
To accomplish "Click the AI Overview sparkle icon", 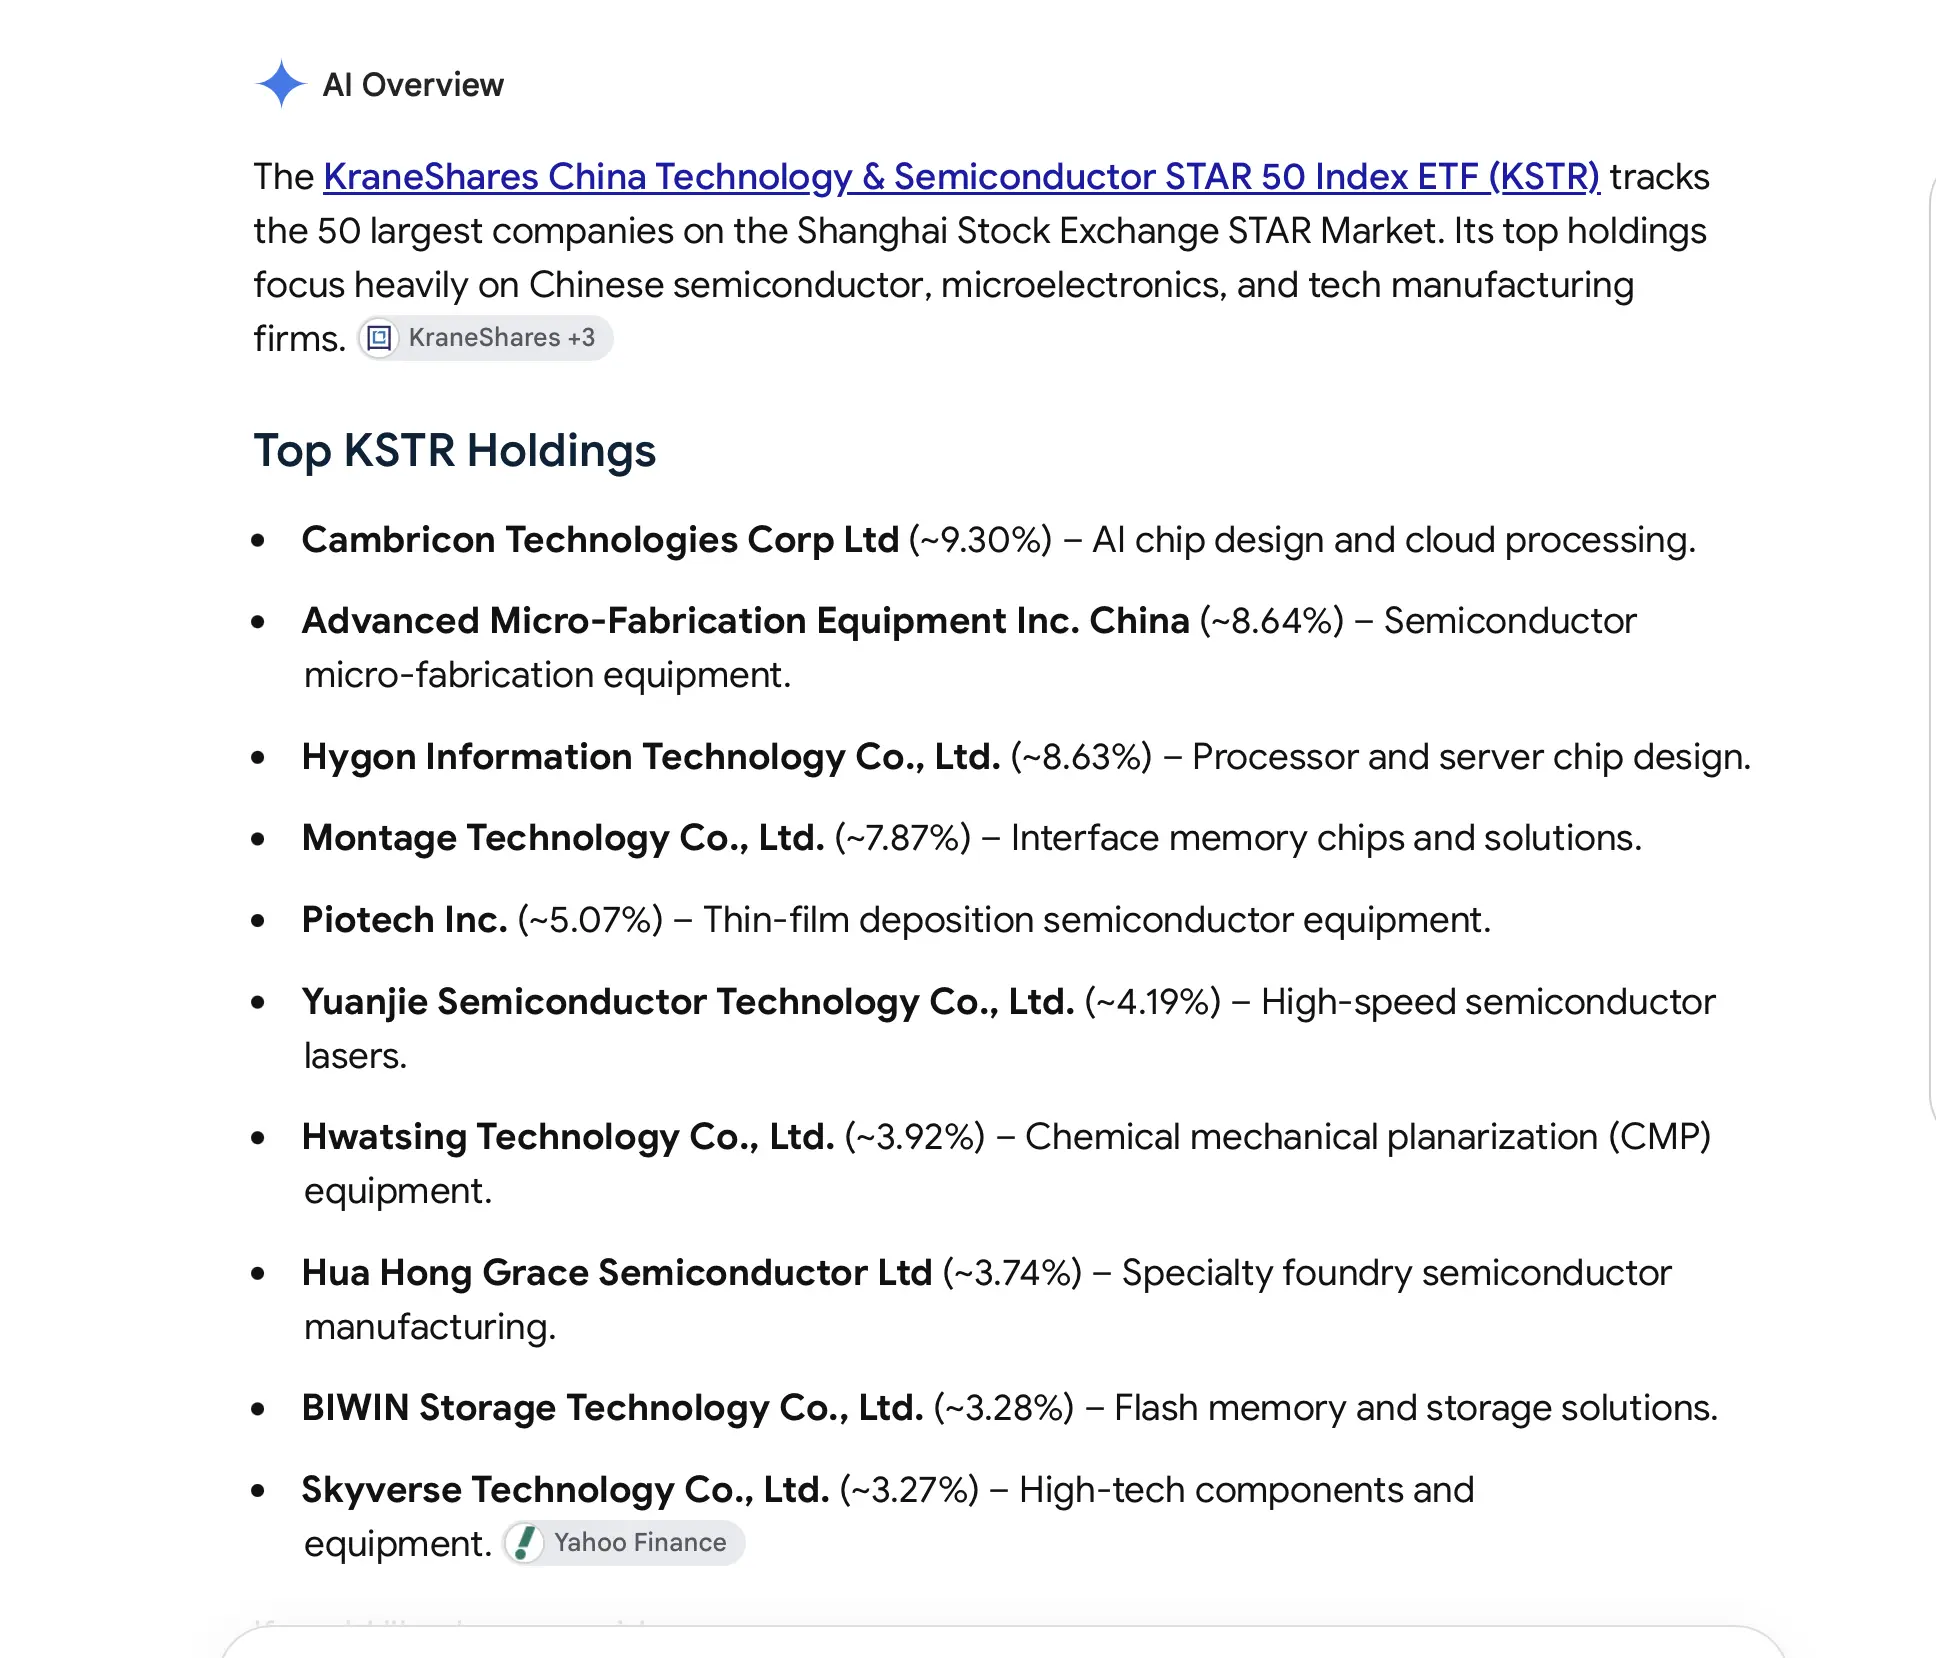I will pyautogui.click(x=281, y=84).
